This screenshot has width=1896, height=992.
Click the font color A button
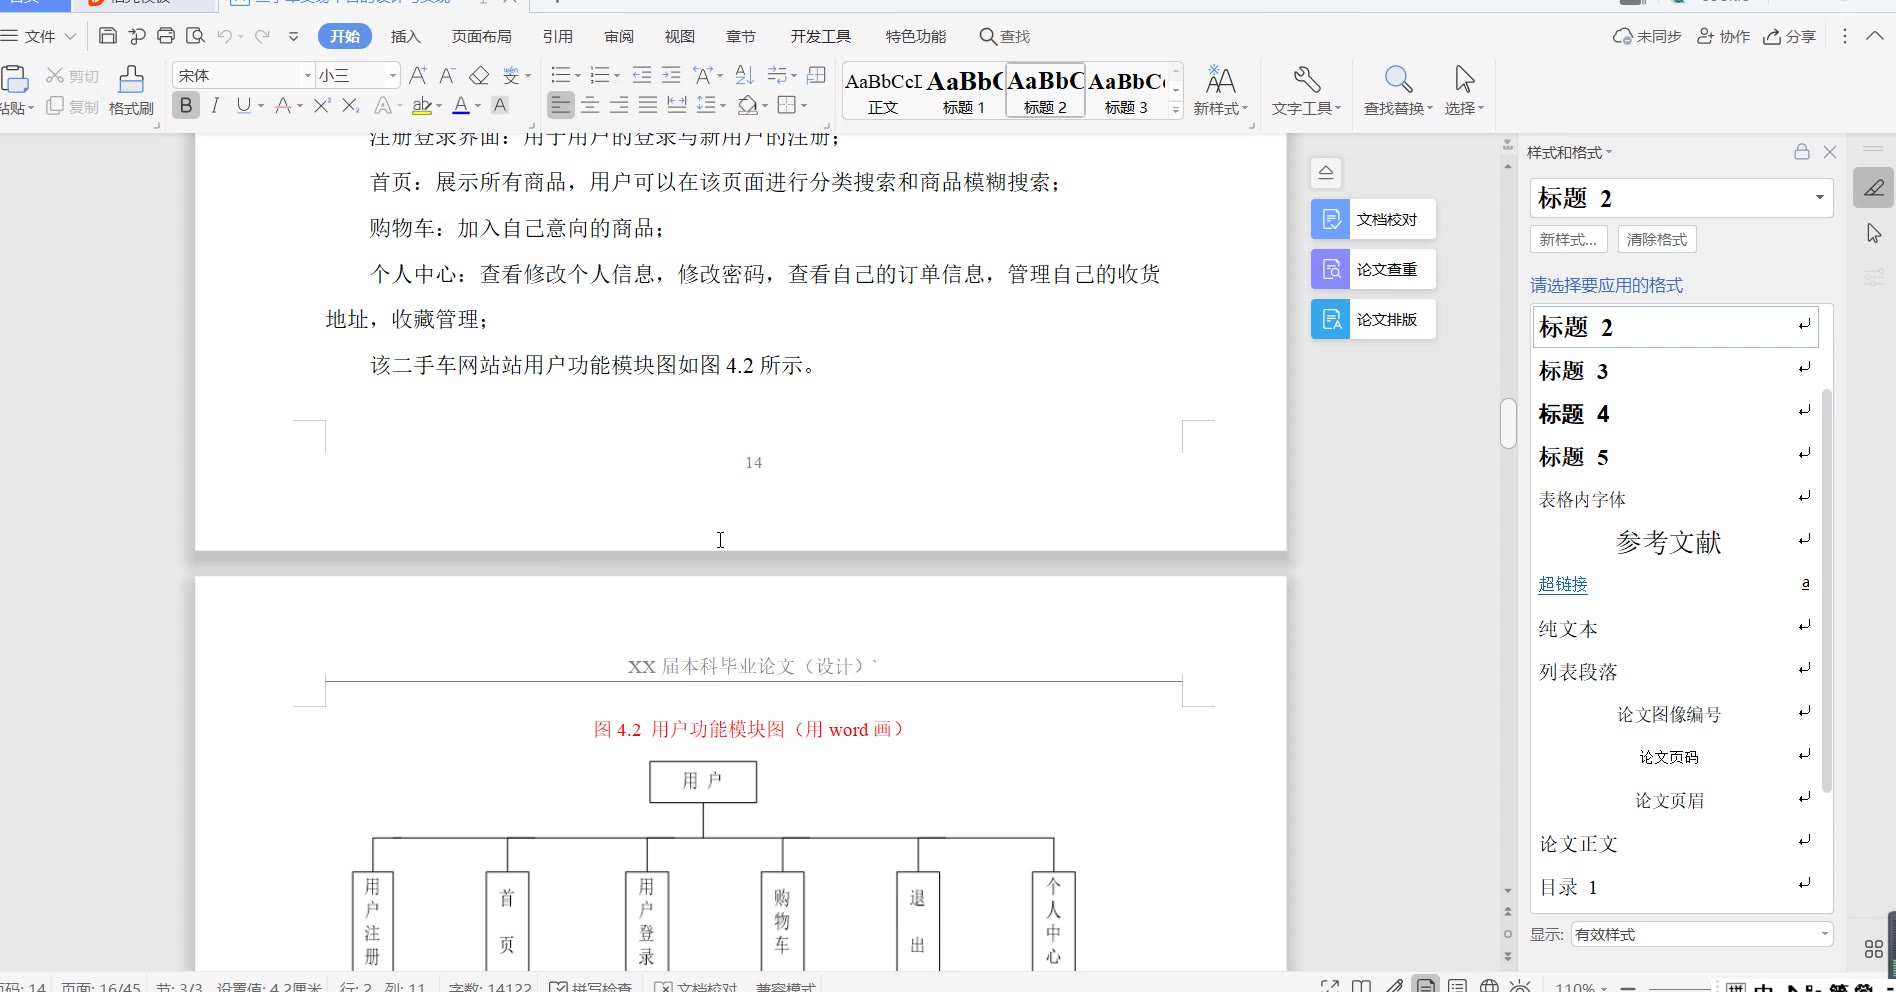click(x=461, y=105)
